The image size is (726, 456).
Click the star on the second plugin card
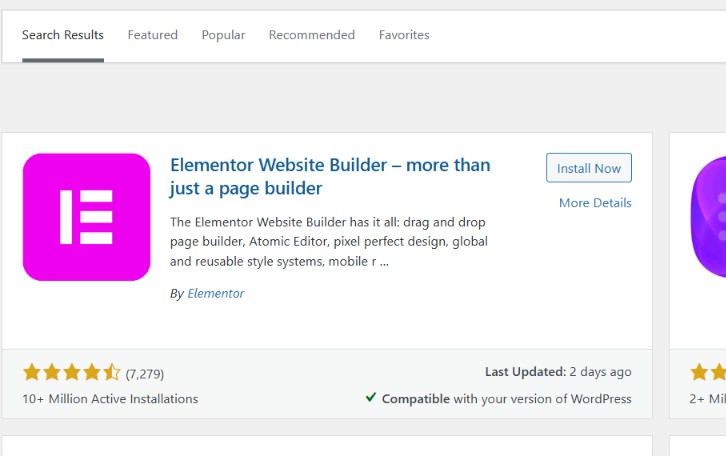click(699, 372)
